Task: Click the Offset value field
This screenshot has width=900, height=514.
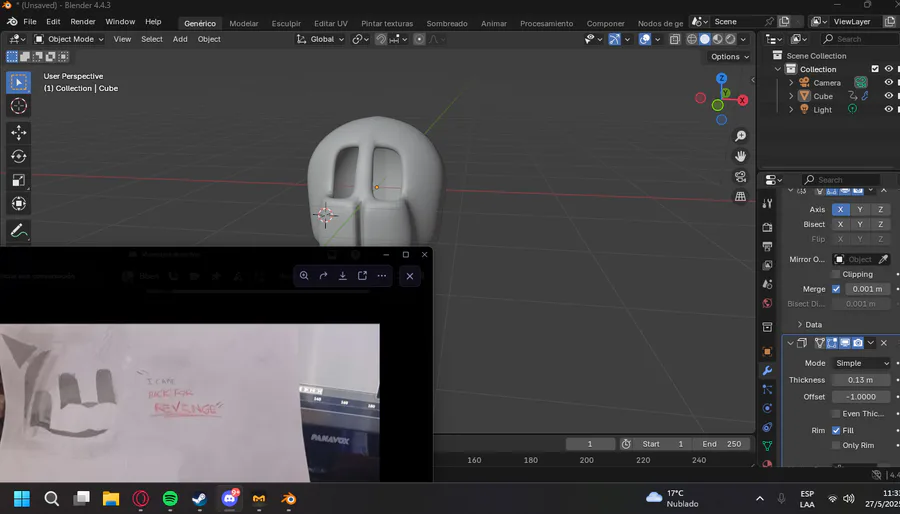Action: tap(862, 396)
